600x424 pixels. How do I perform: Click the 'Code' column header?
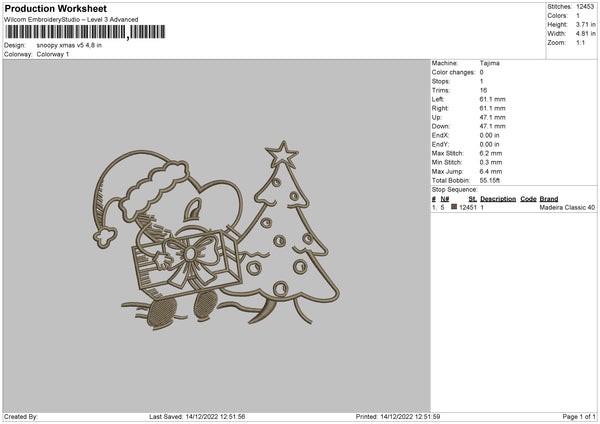click(528, 199)
